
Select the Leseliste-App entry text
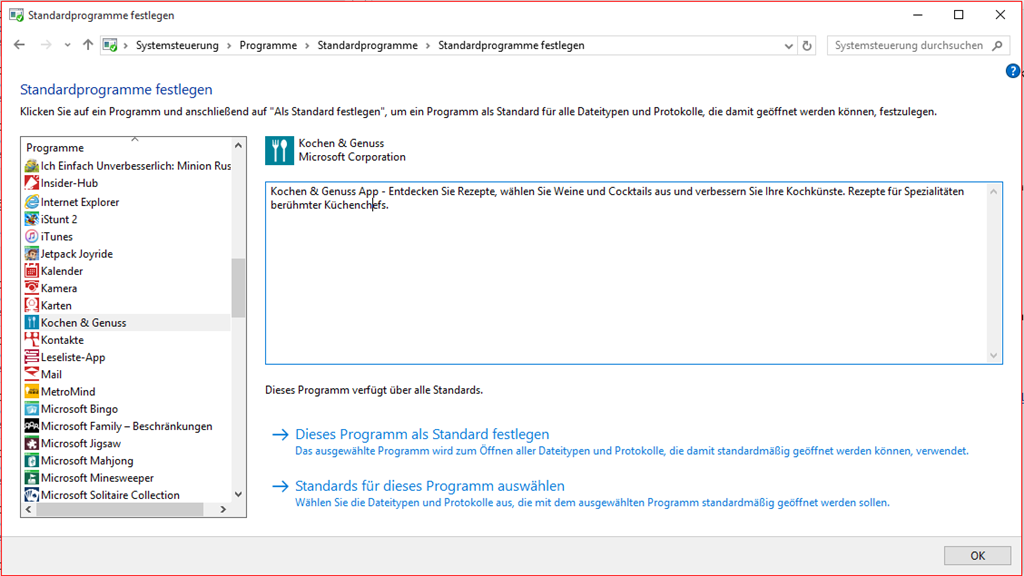pos(72,357)
